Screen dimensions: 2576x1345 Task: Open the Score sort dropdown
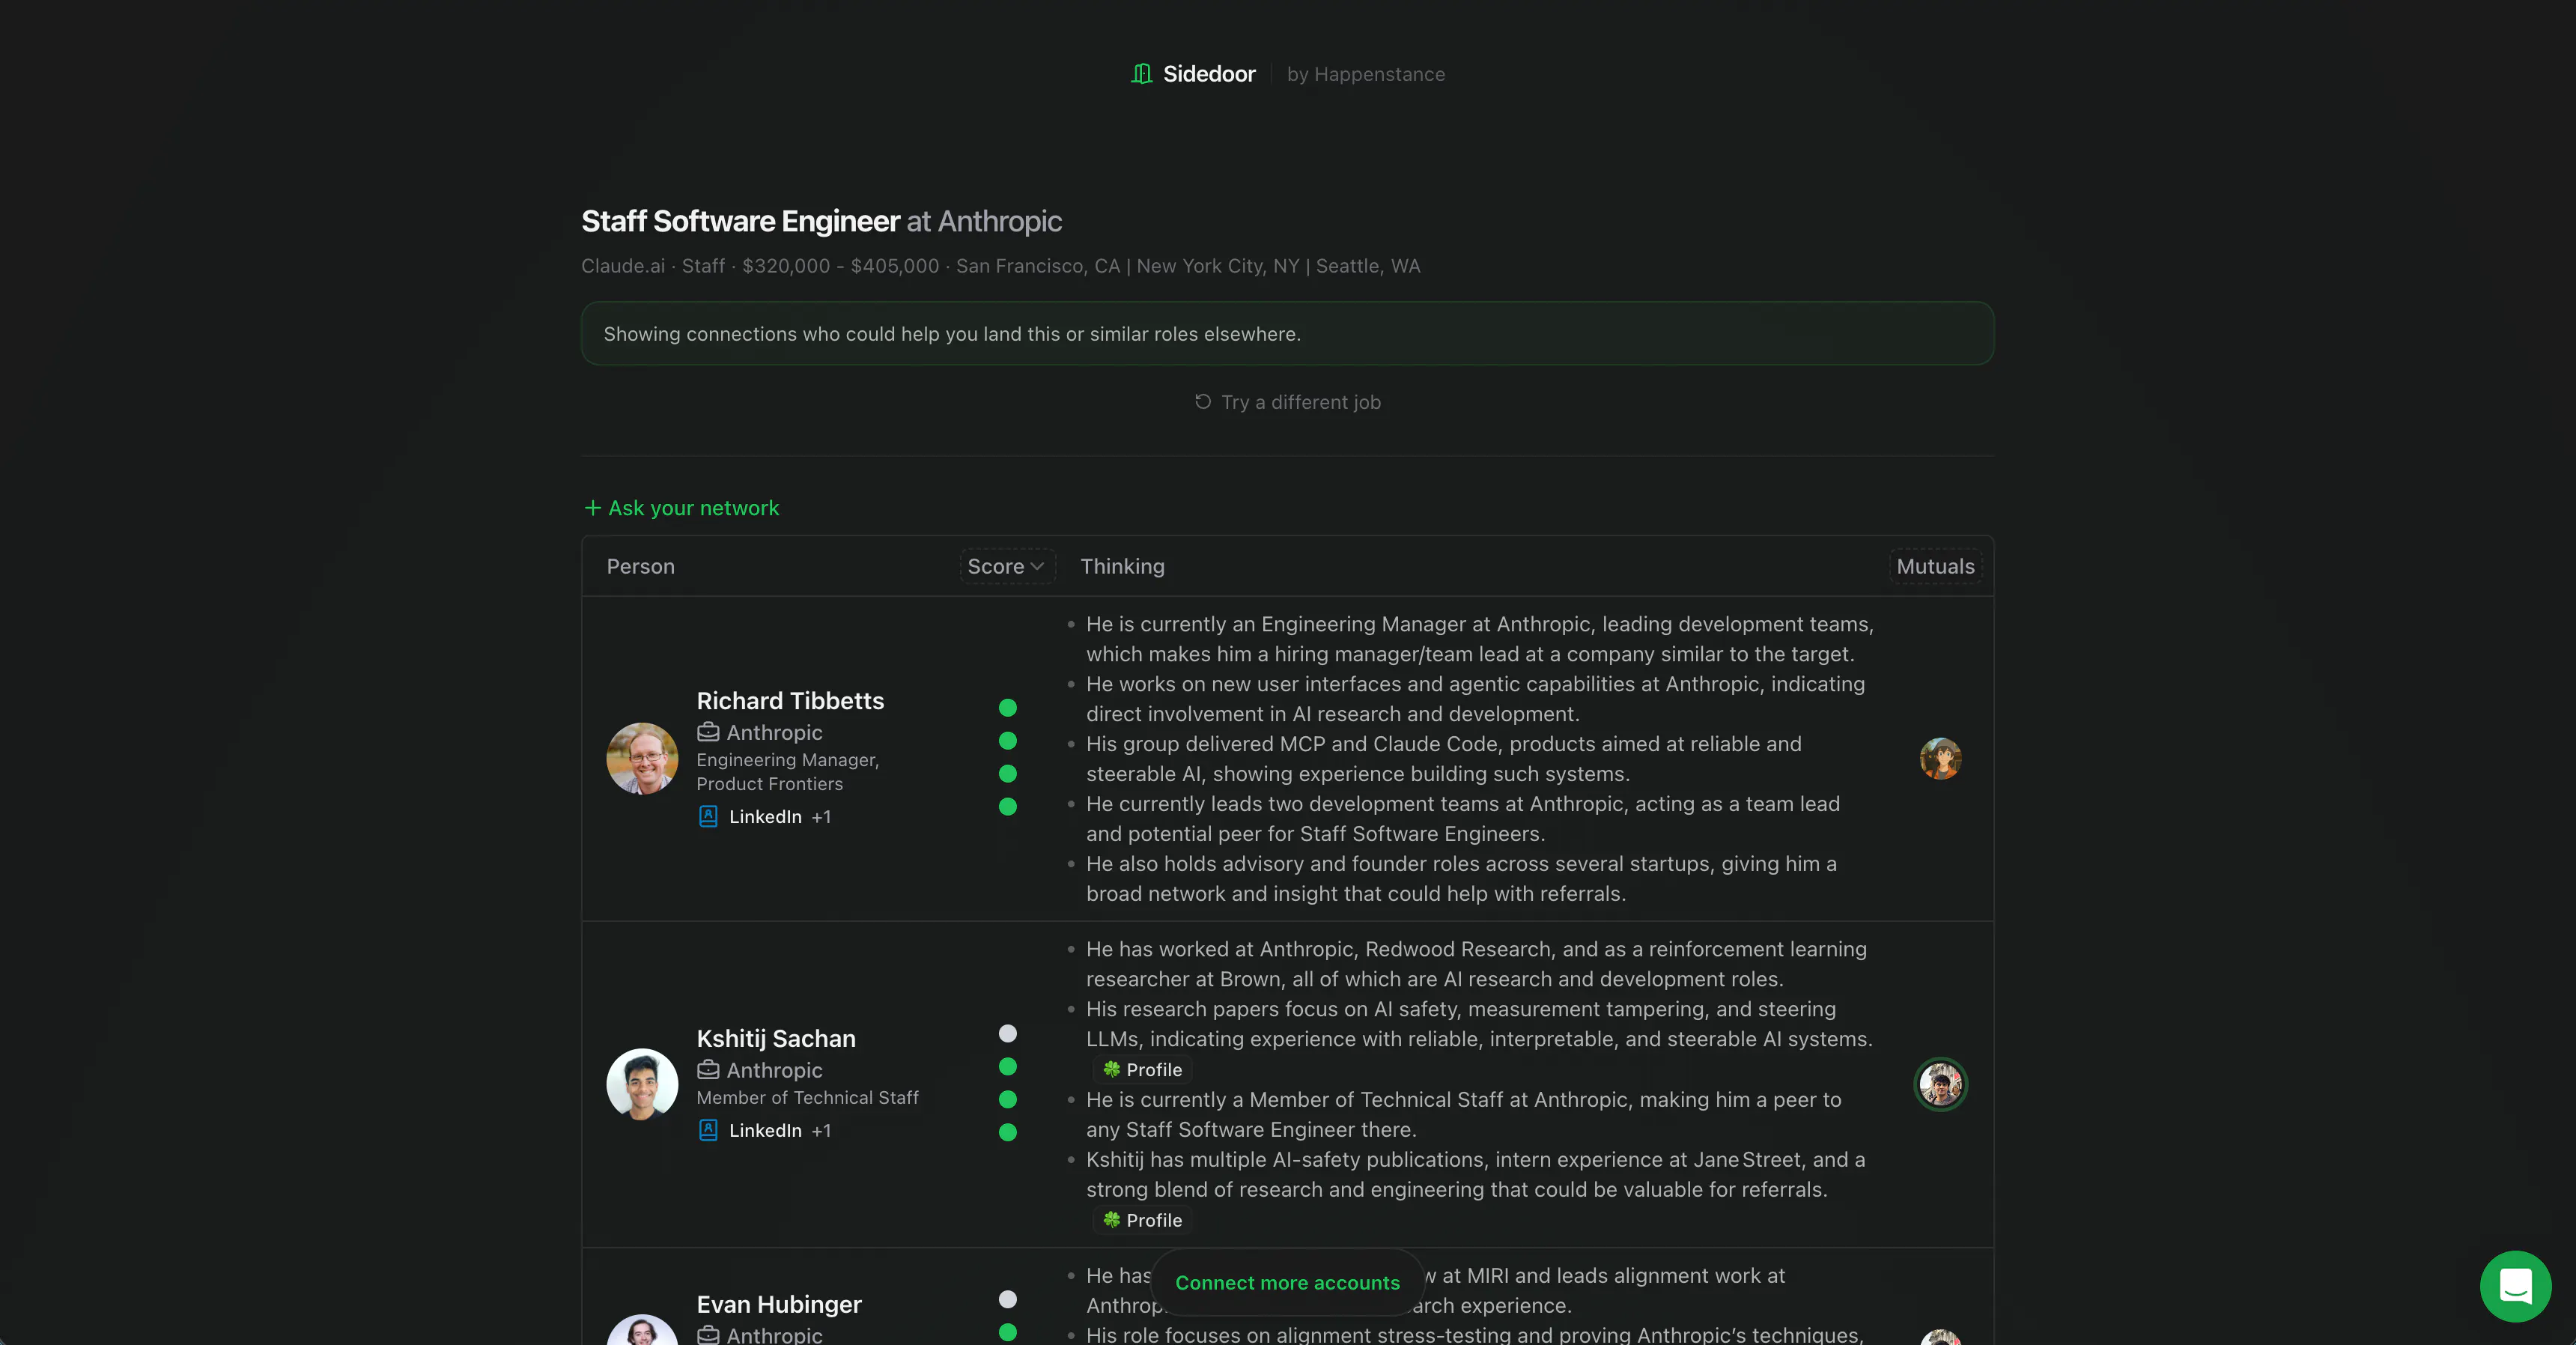[1007, 567]
